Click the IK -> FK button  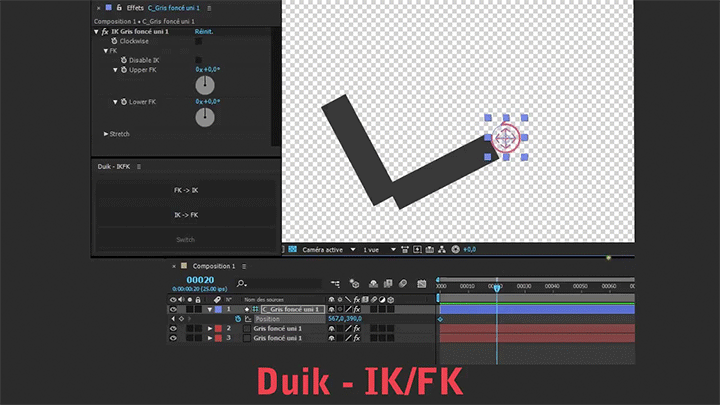pos(186,215)
